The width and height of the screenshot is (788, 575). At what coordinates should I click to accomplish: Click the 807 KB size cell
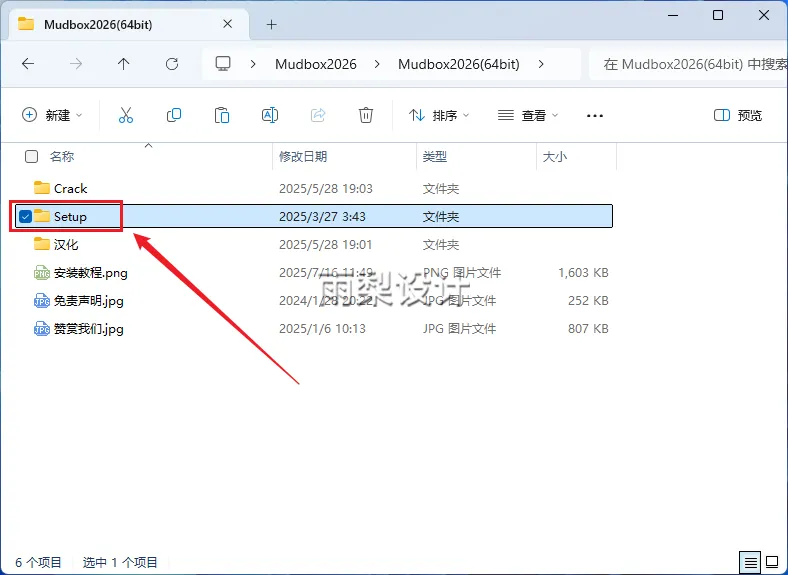[588, 329]
